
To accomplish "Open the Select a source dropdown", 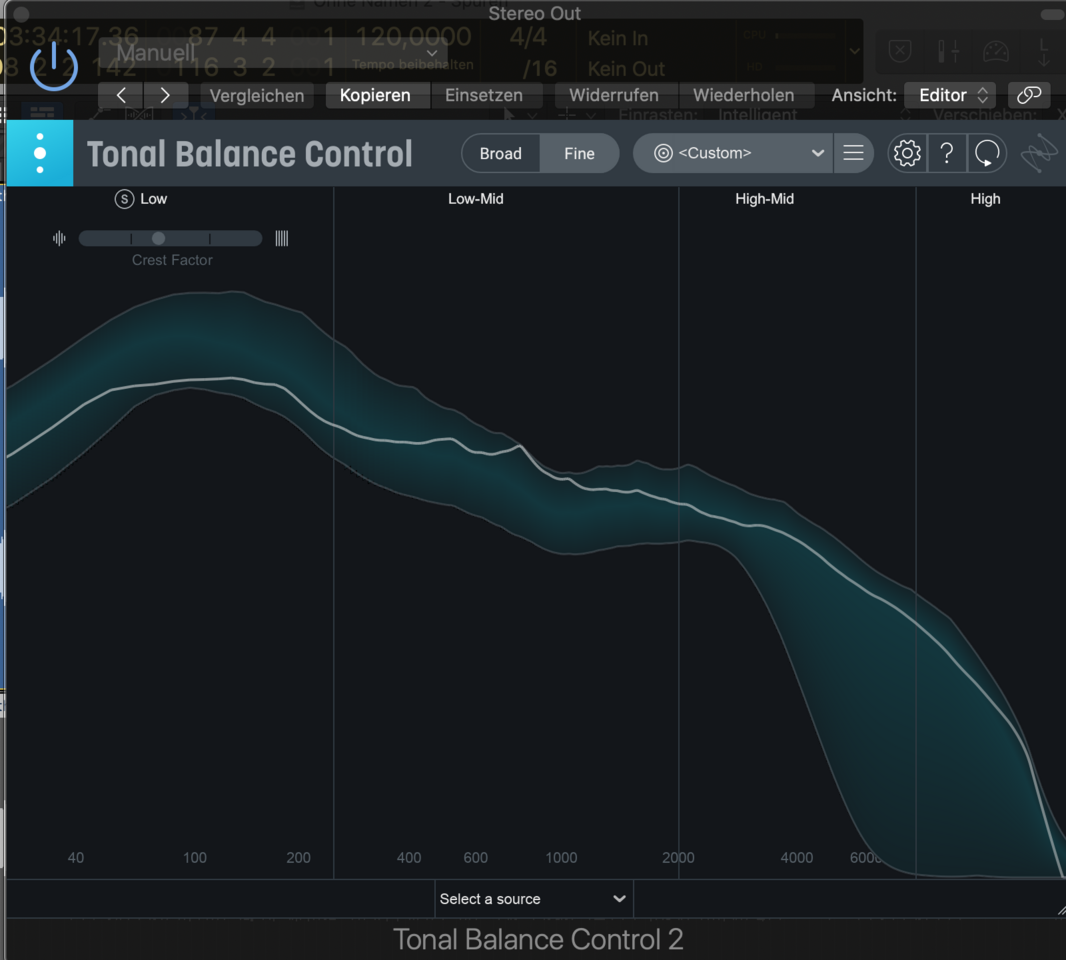I will point(534,899).
